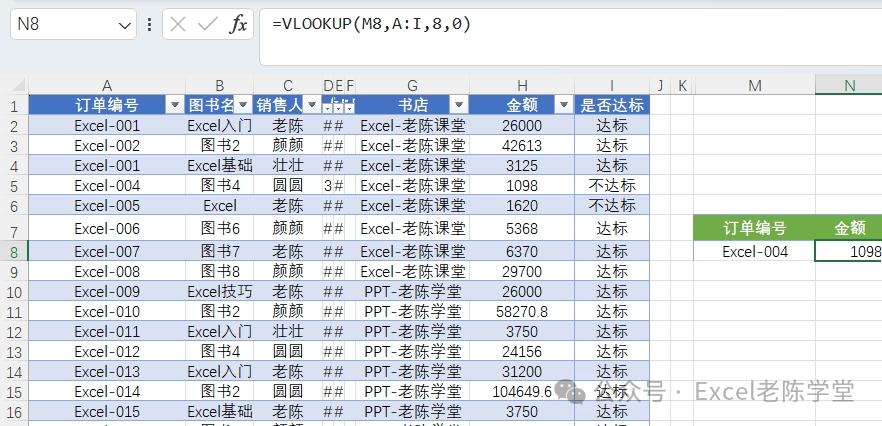Click 书店 cell in row 10 PPT-老陈学堂
Viewport: 882px width, 426px height.
tap(412, 292)
